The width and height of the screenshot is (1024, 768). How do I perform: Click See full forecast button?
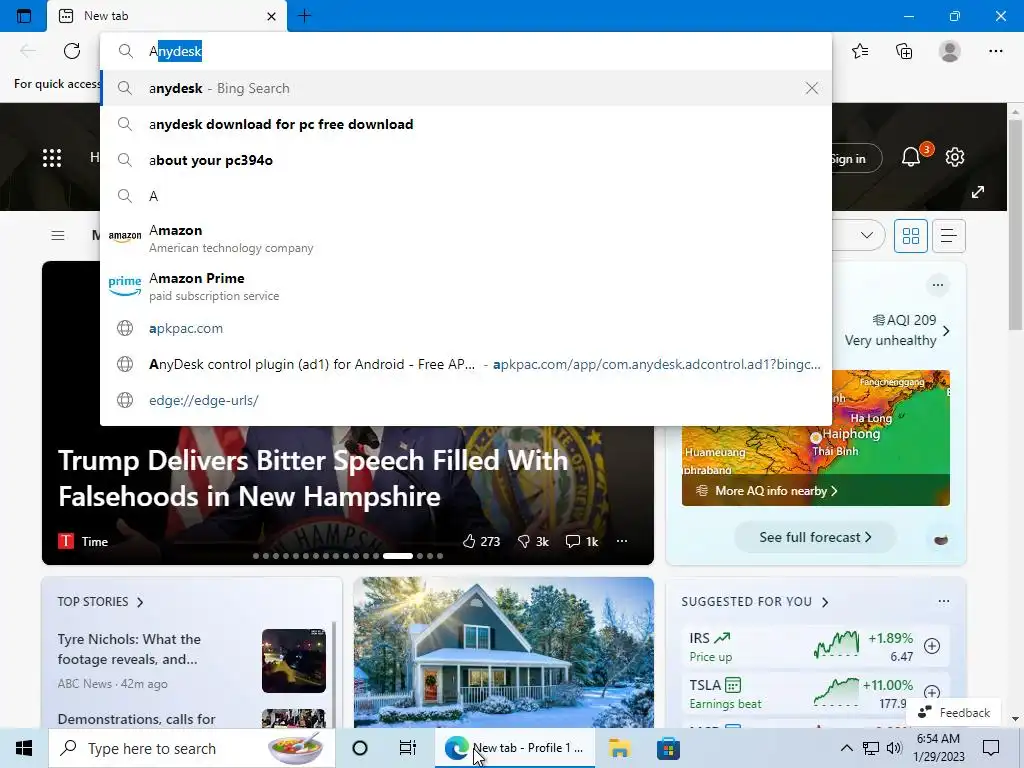pyautogui.click(x=815, y=537)
